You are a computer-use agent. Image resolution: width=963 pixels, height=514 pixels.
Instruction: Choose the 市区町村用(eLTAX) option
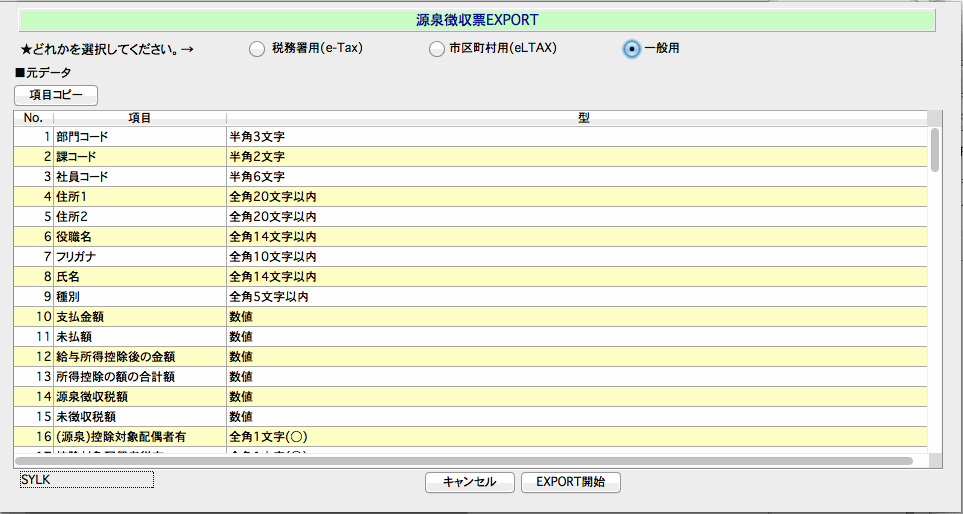[436, 48]
